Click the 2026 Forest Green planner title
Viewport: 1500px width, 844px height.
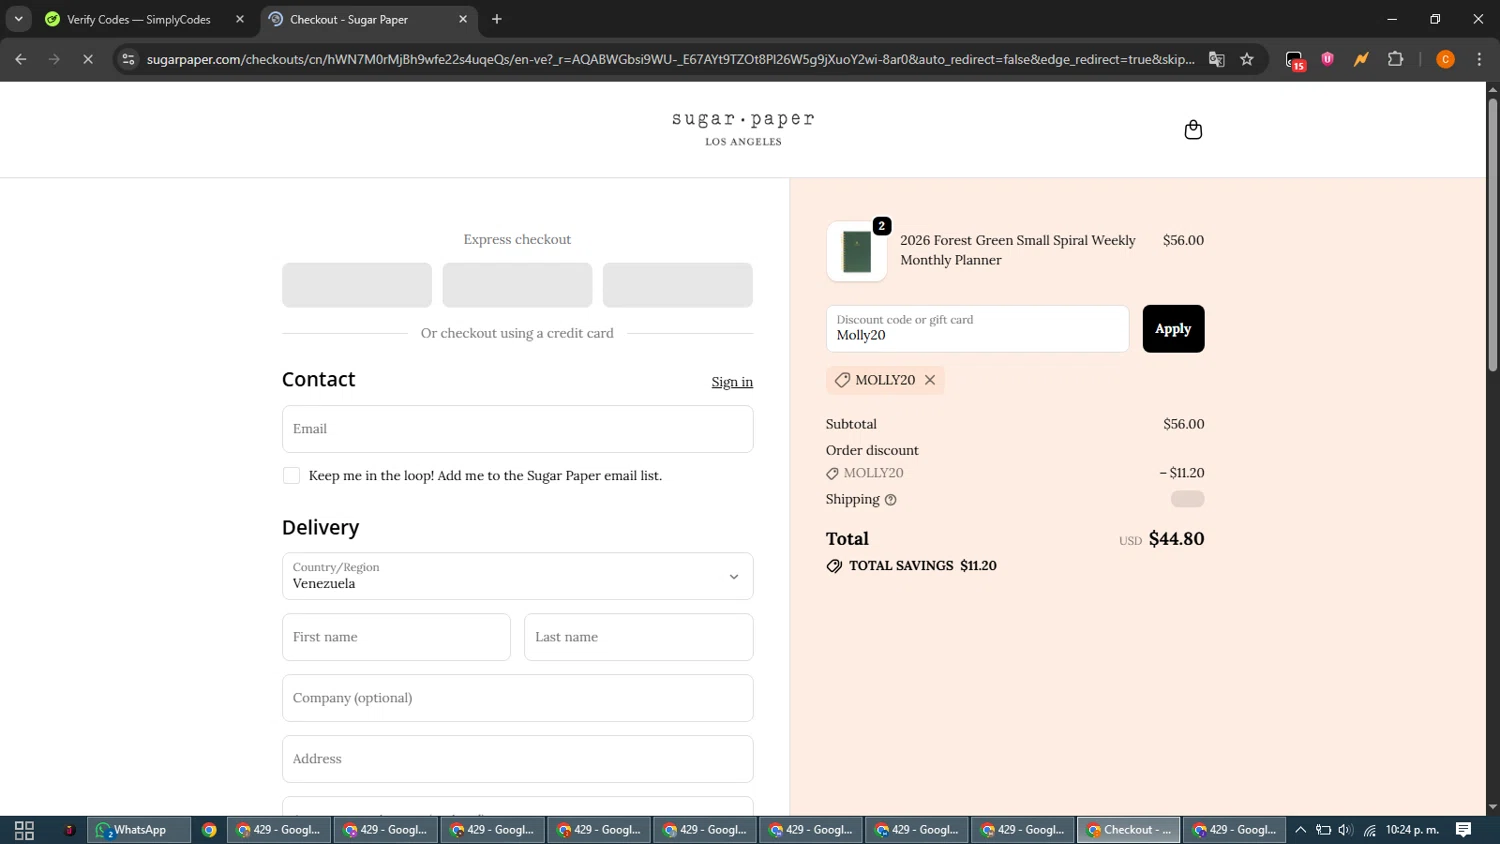[1018, 250]
